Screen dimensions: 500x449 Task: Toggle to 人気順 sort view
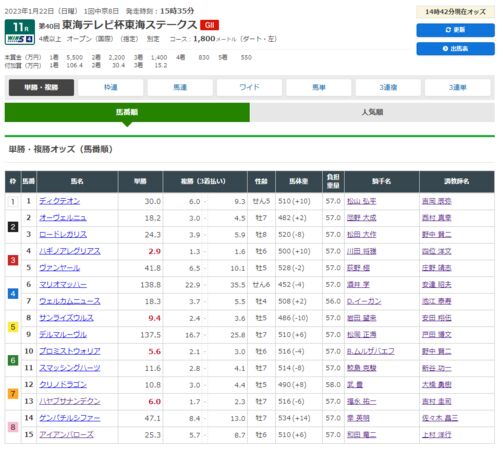pyautogui.click(x=372, y=112)
